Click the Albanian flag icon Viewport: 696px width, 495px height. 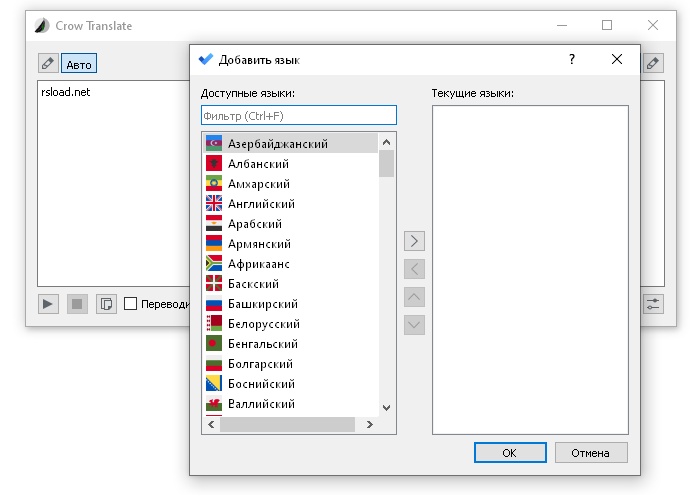pyautogui.click(x=214, y=163)
